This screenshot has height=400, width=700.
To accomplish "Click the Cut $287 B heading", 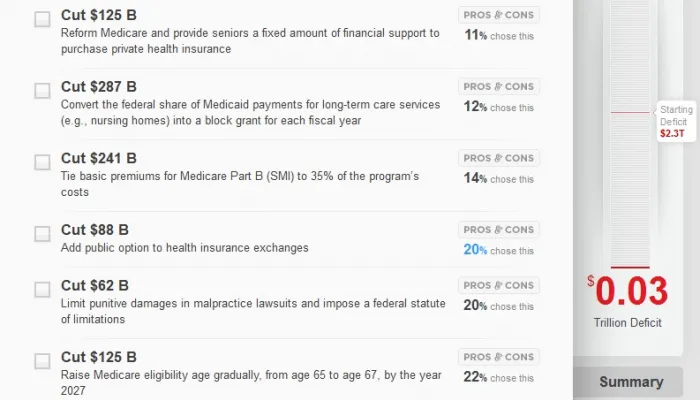I will click(x=99, y=87).
